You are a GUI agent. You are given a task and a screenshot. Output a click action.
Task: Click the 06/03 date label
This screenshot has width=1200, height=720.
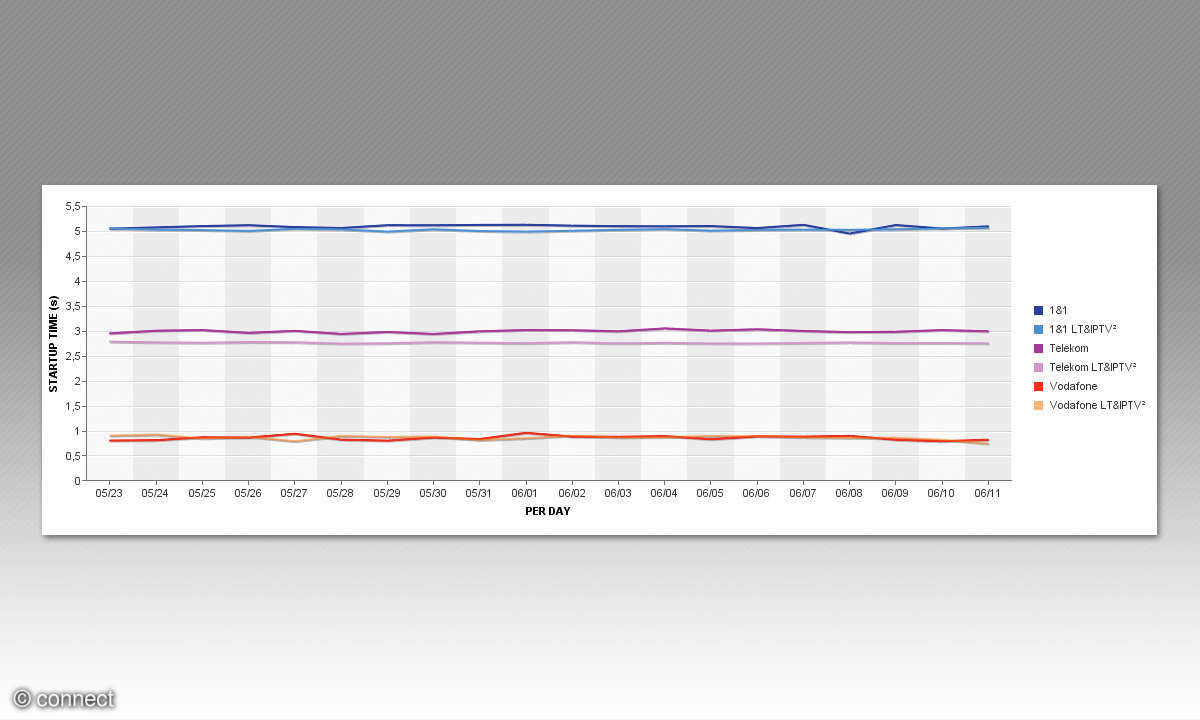click(x=618, y=493)
